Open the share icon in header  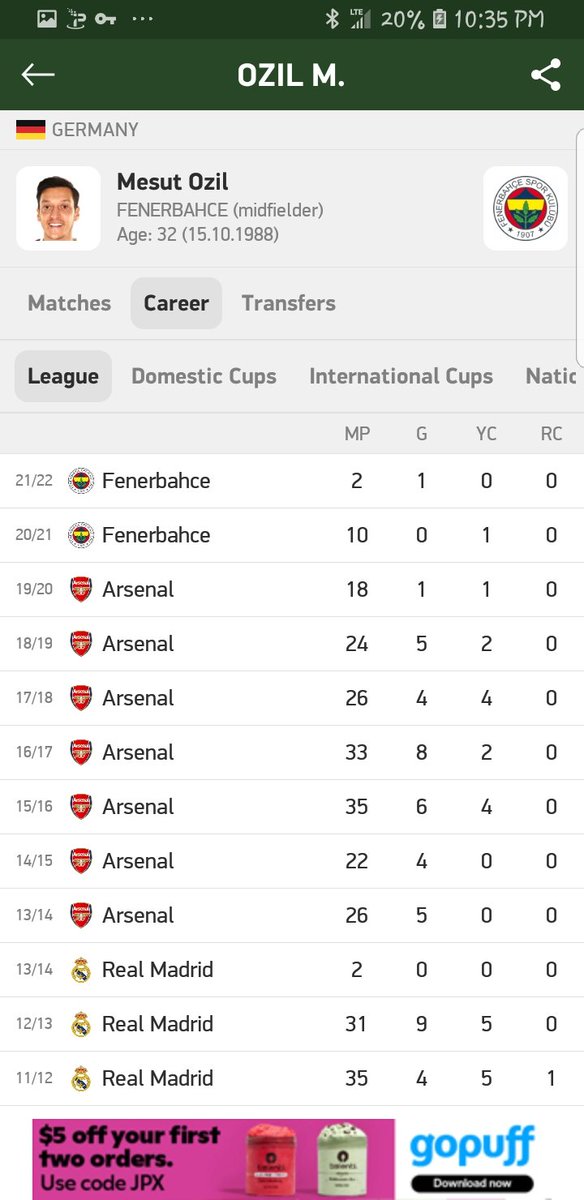(x=546, y=75)
